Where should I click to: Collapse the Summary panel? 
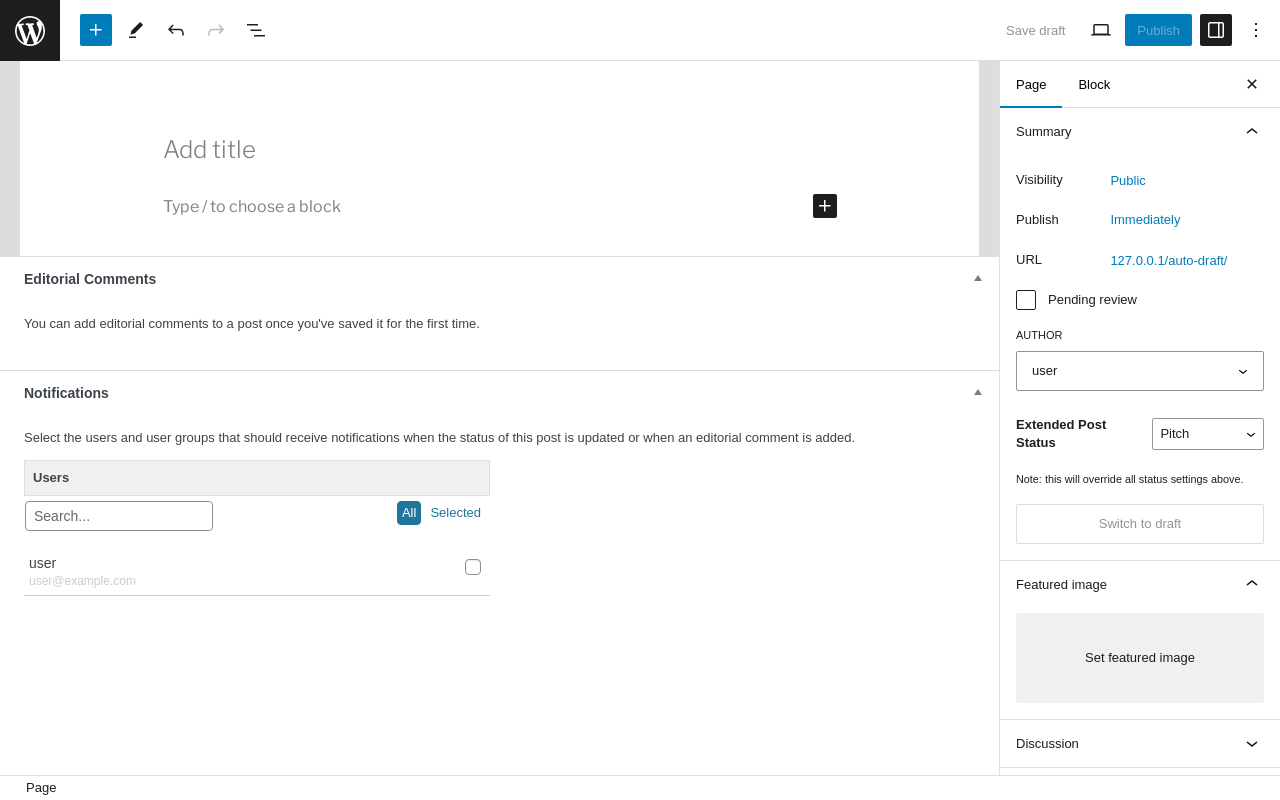[1252, 131]
